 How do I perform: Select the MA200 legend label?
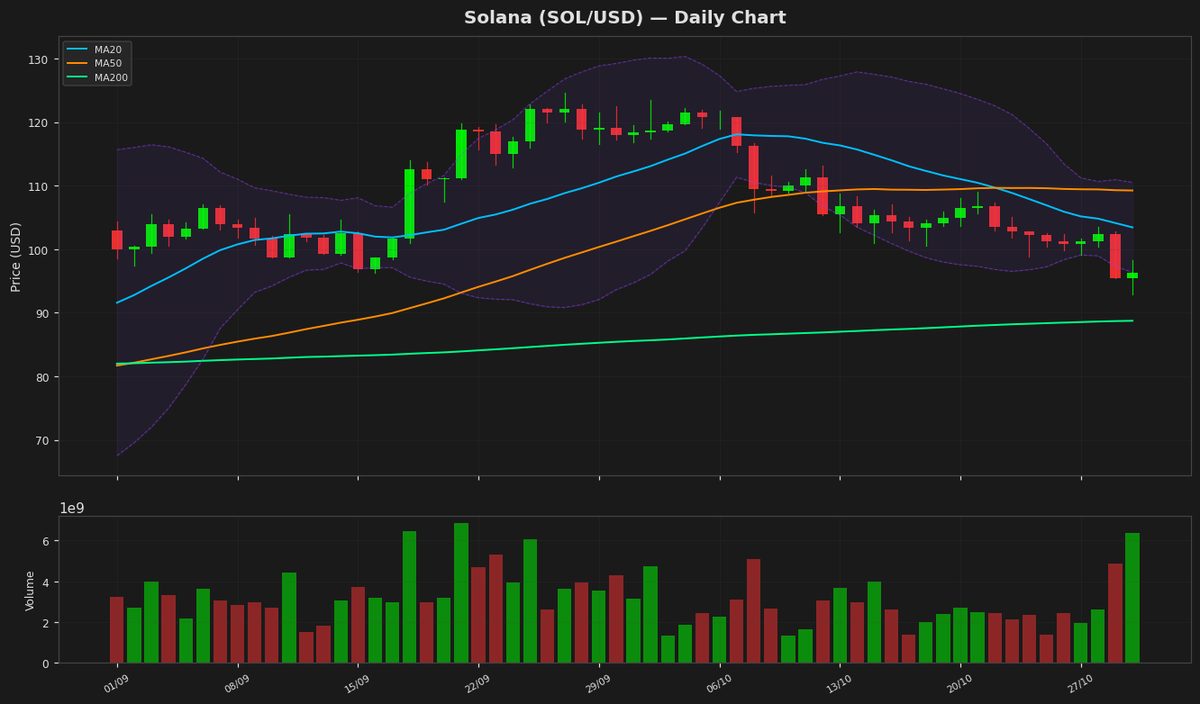click(111, 77)
